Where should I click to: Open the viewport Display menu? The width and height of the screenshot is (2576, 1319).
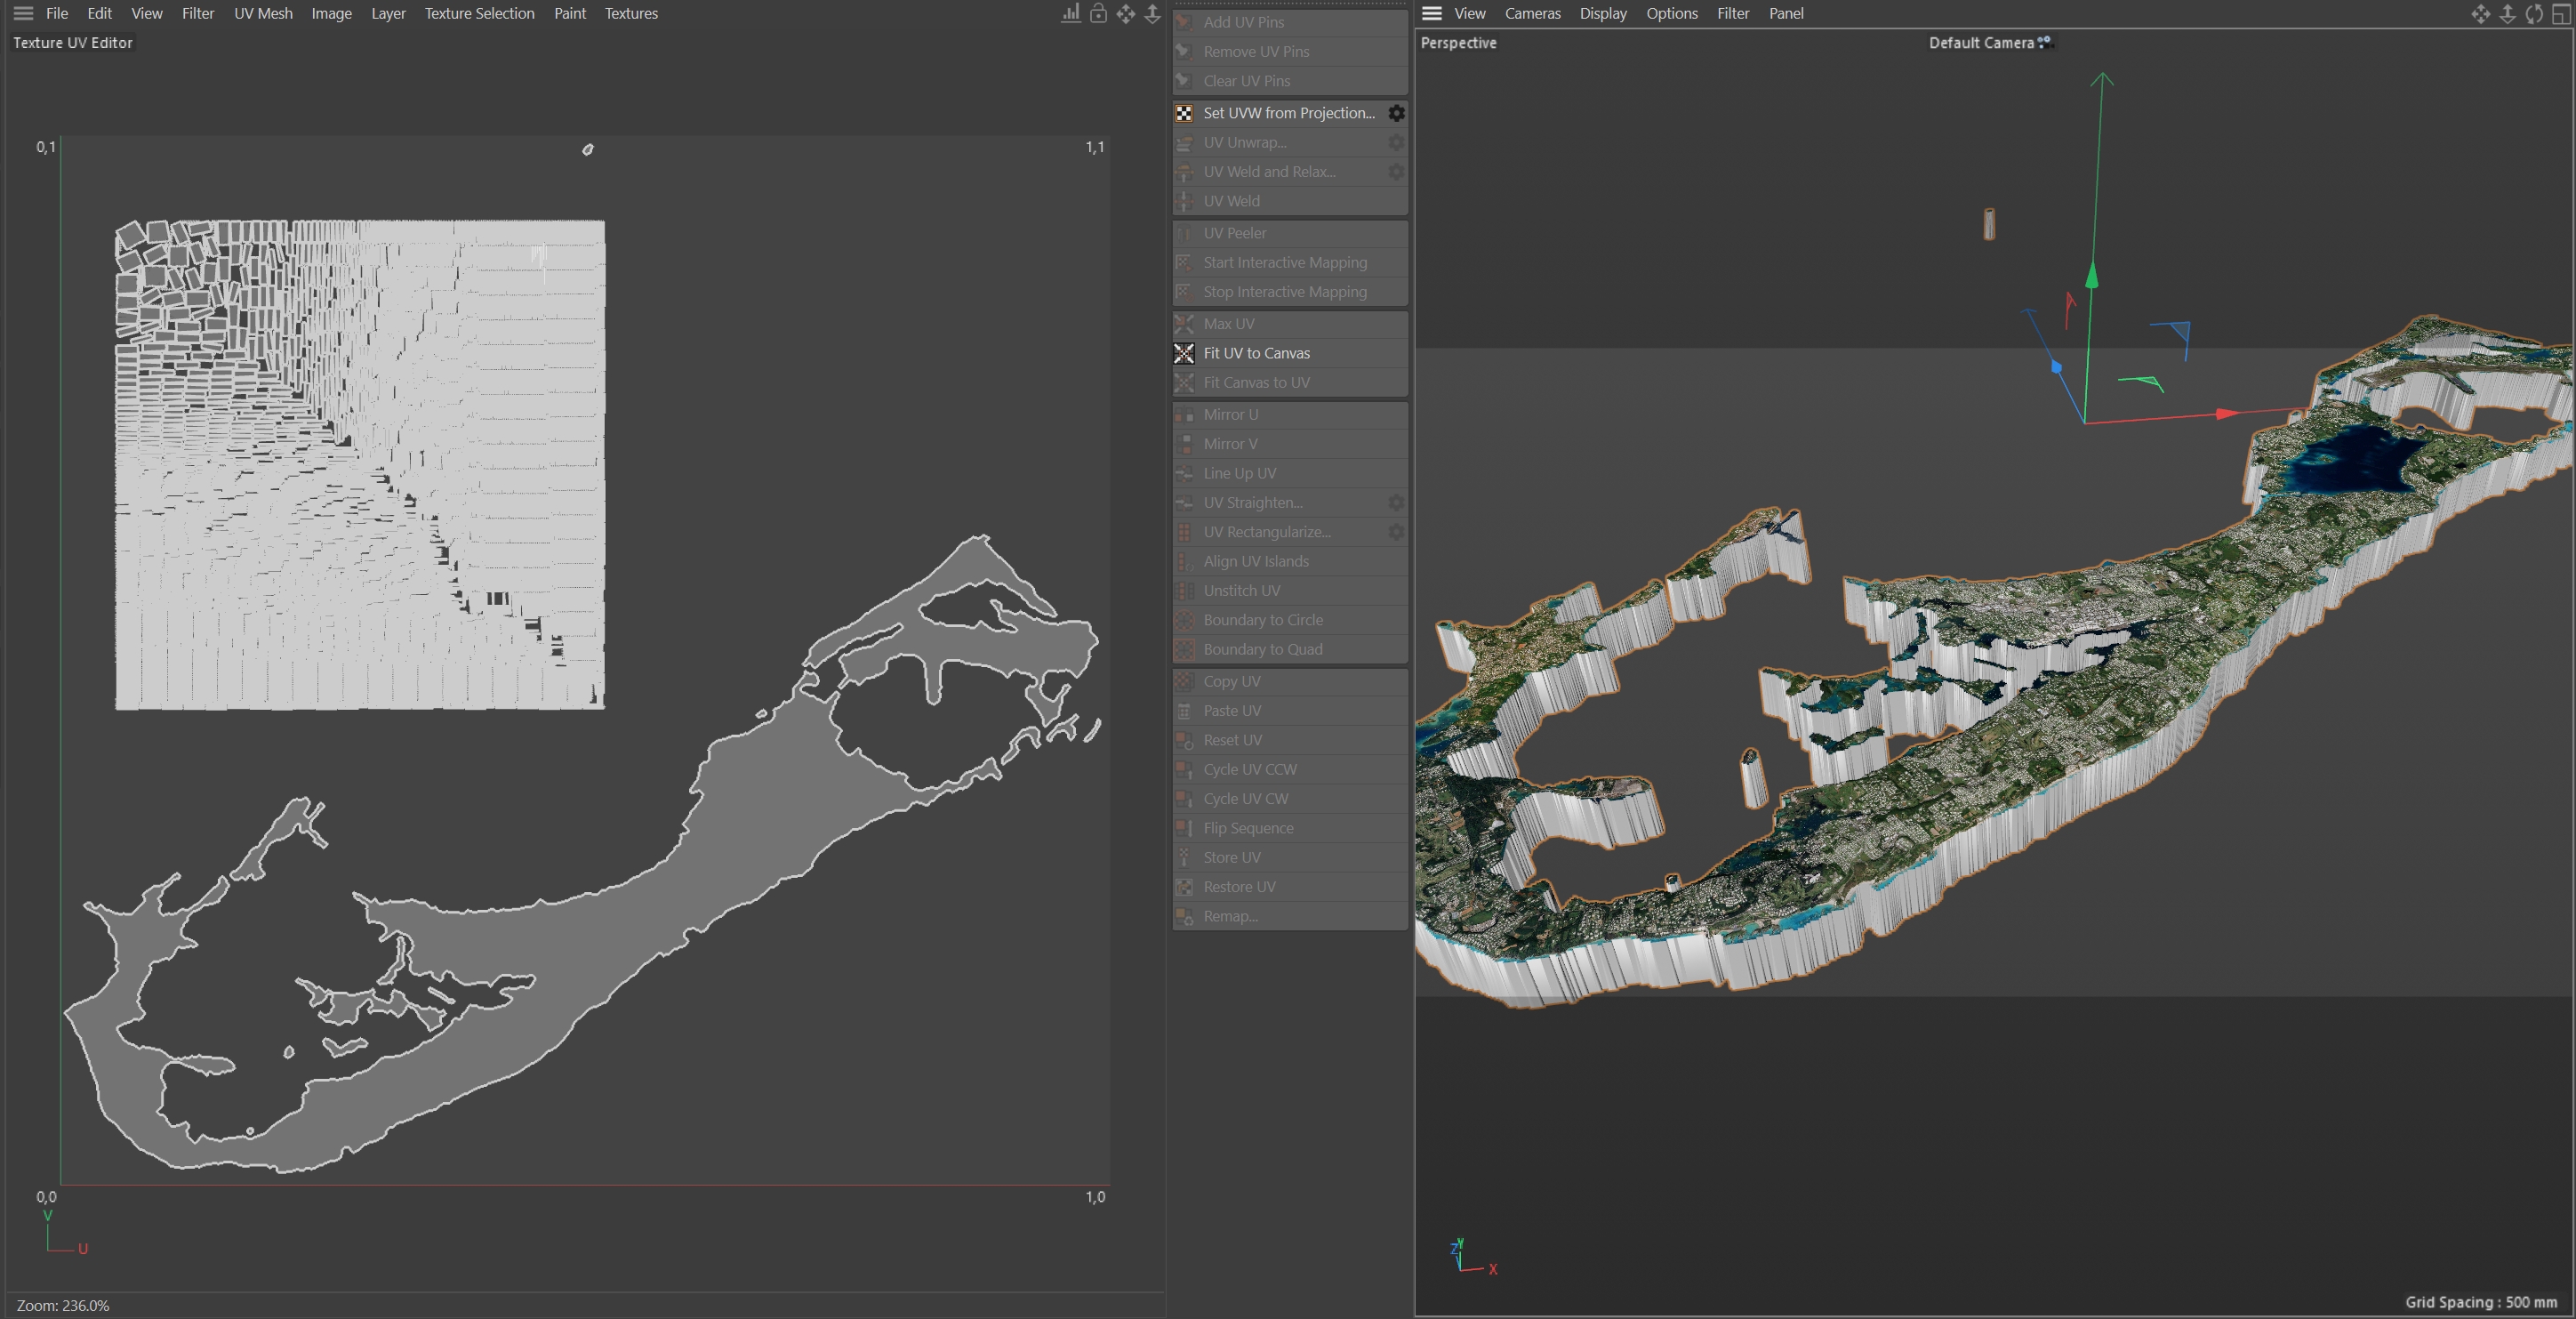tap(1602, 13)
